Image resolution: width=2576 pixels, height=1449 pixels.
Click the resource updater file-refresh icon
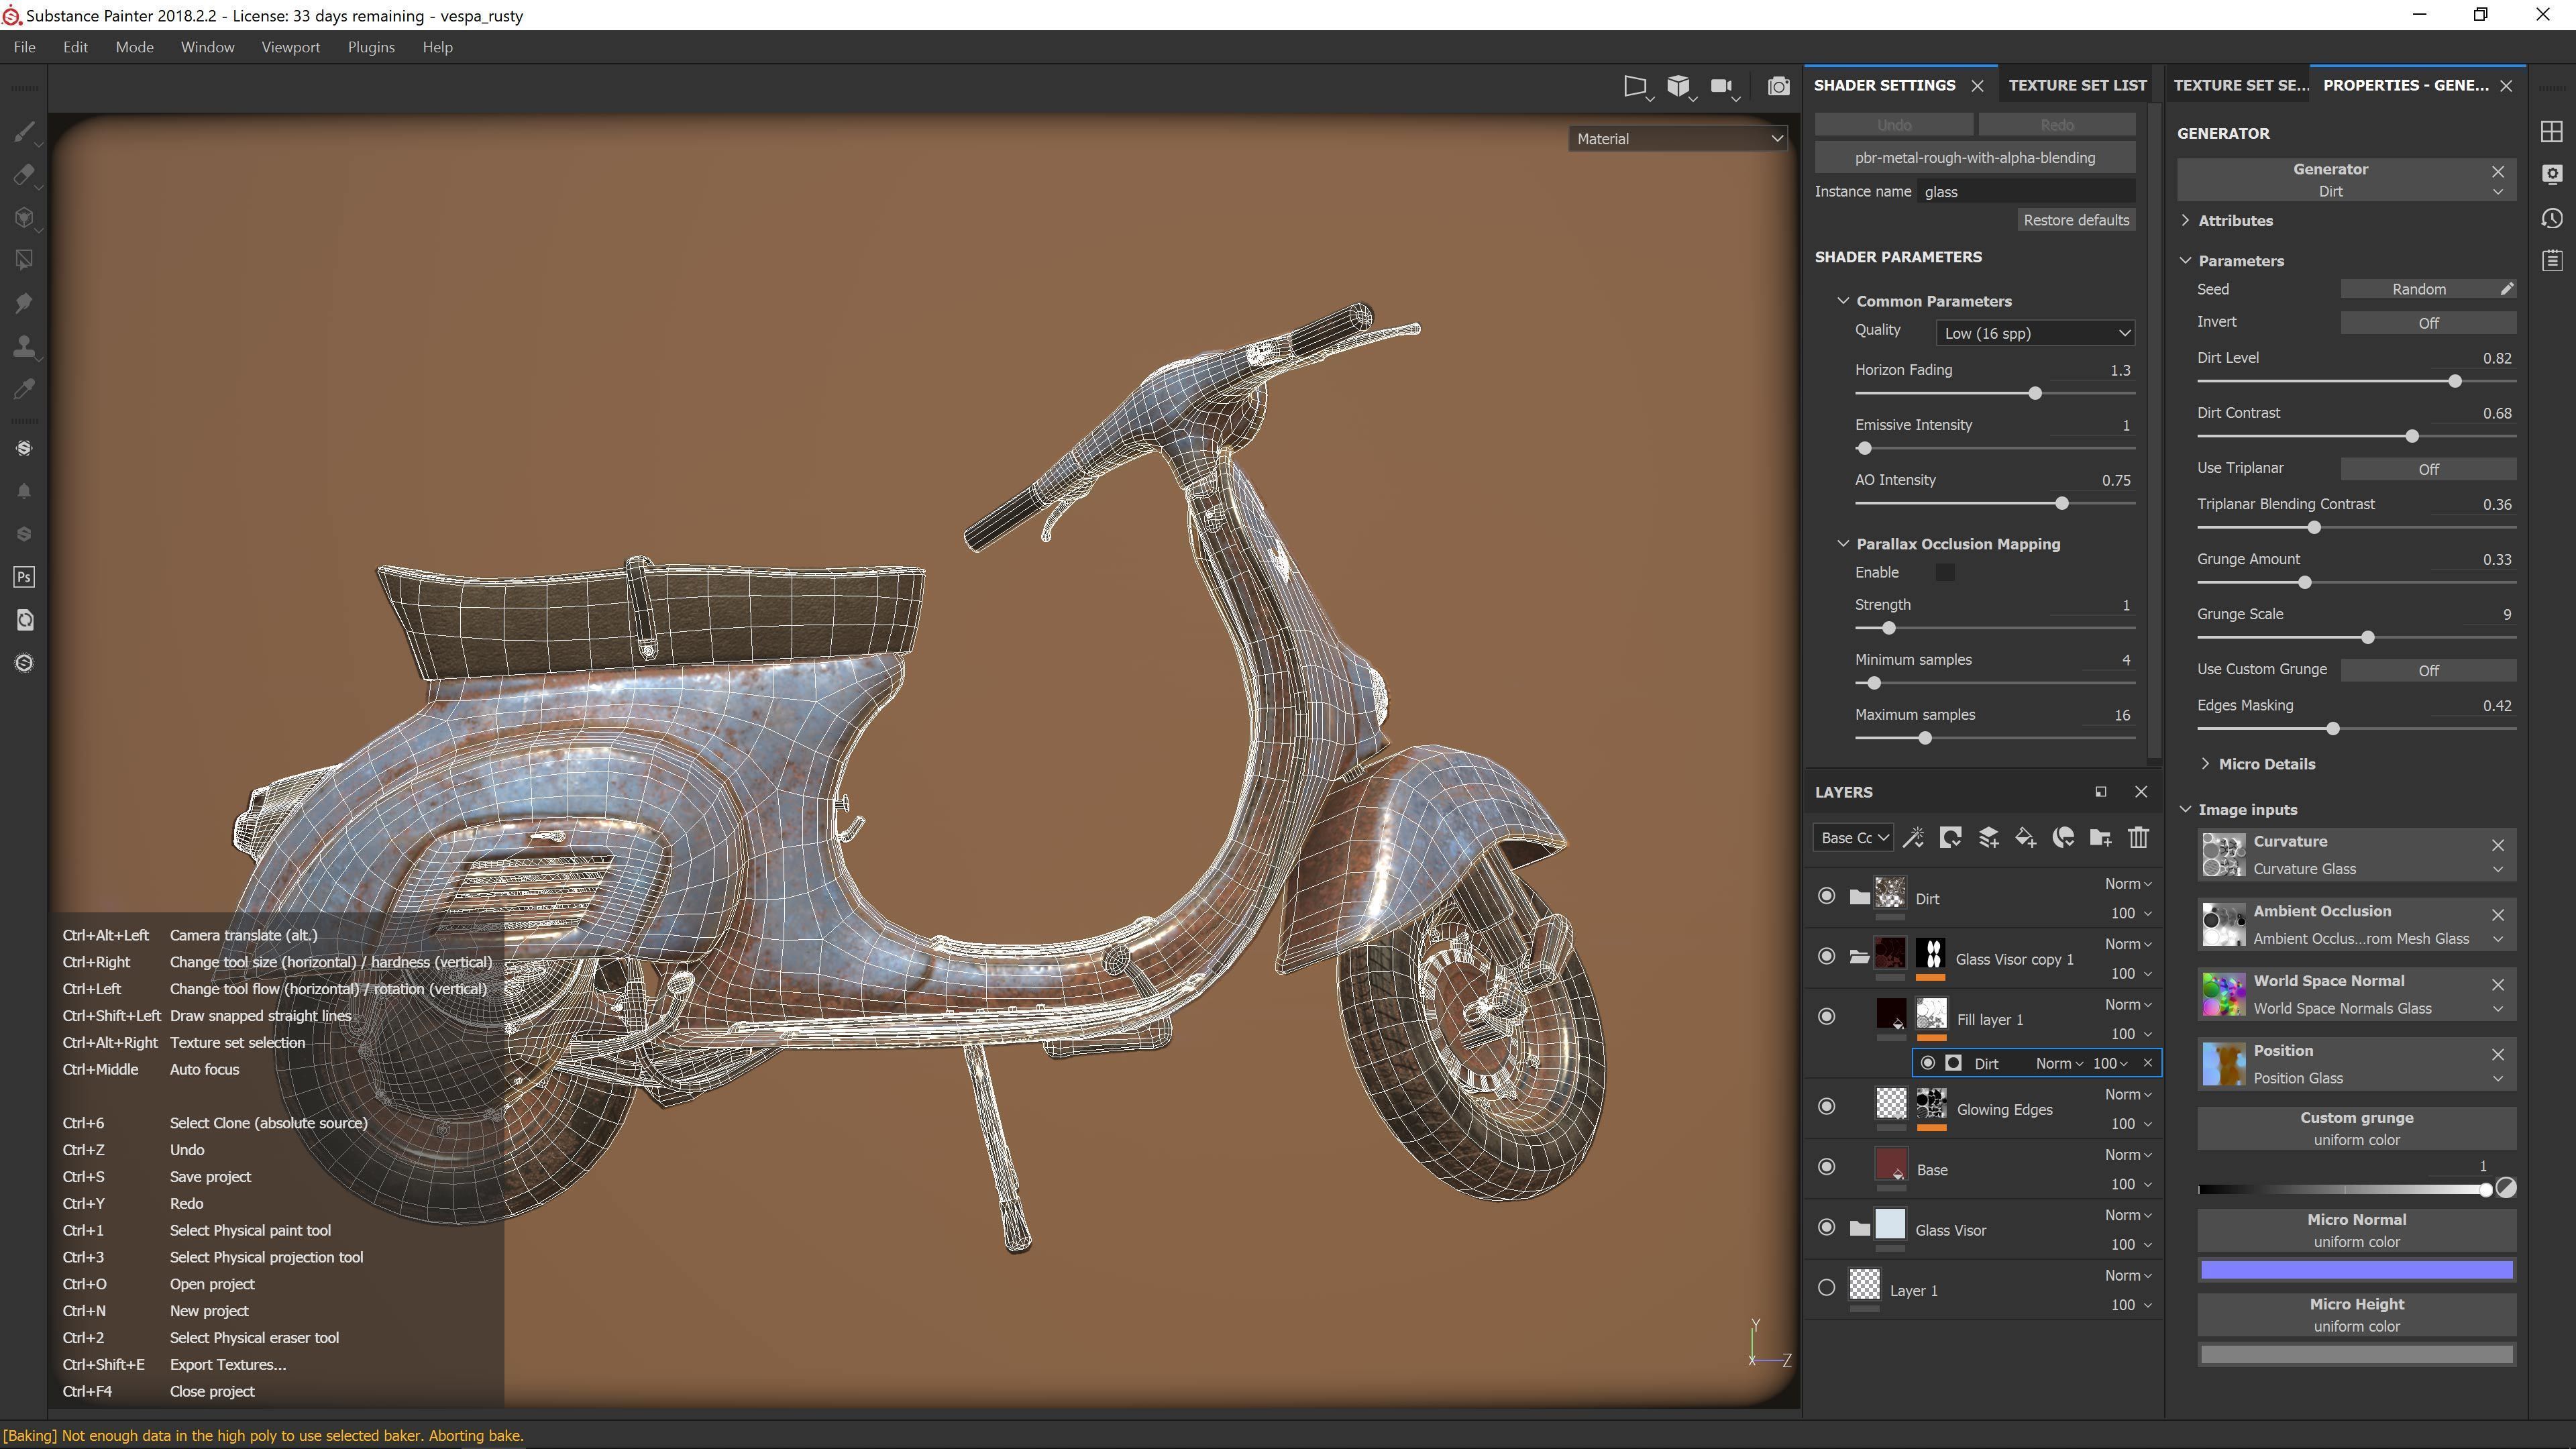tap(24, 620)
